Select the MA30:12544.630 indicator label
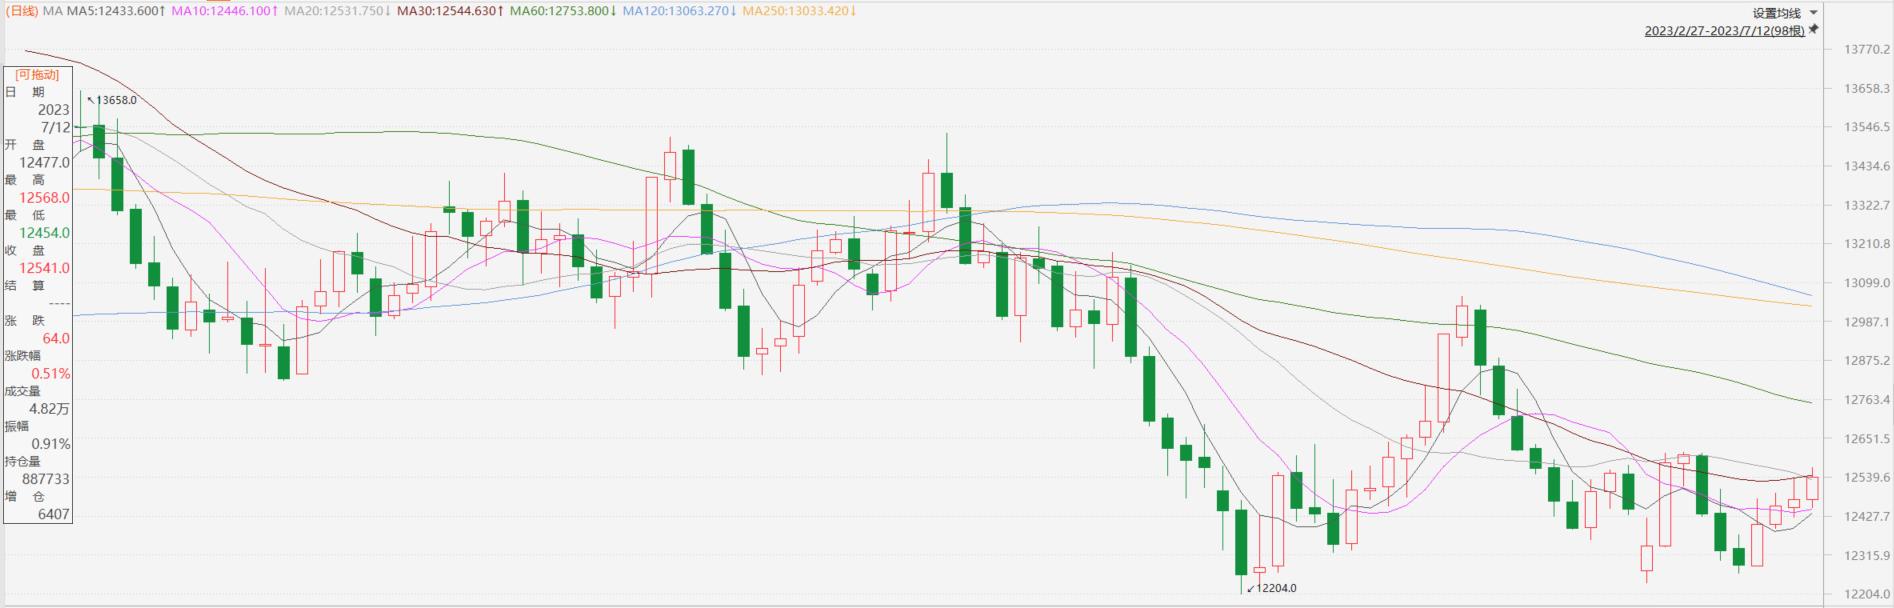 click(x=450, y=11)
